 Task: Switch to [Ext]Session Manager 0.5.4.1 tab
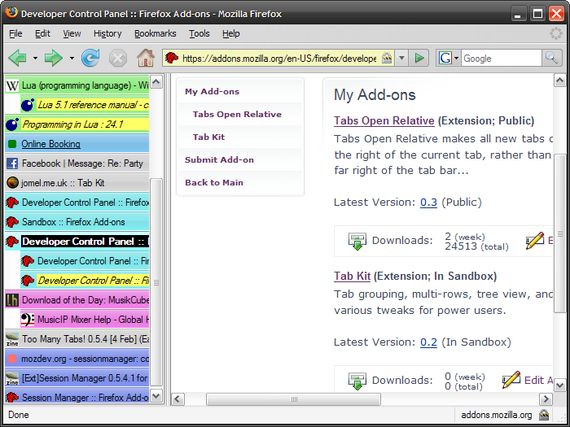coord(77,378)
